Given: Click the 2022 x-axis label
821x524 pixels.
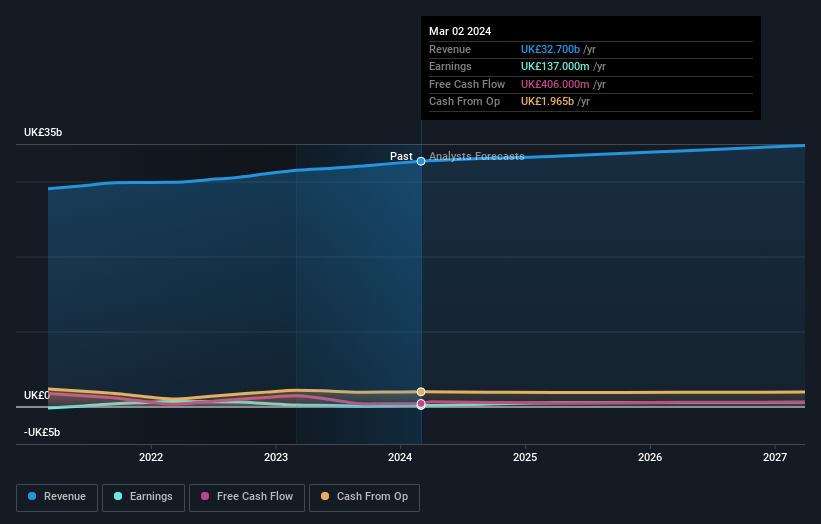Looking at the screenshot, I should click(x=151, y=457).
